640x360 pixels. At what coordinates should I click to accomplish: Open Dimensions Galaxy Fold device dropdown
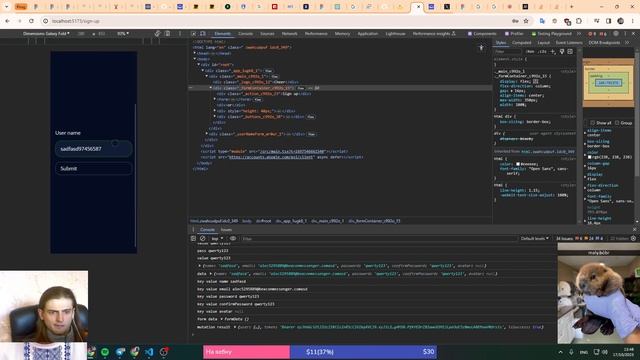(x=46, y=33)
